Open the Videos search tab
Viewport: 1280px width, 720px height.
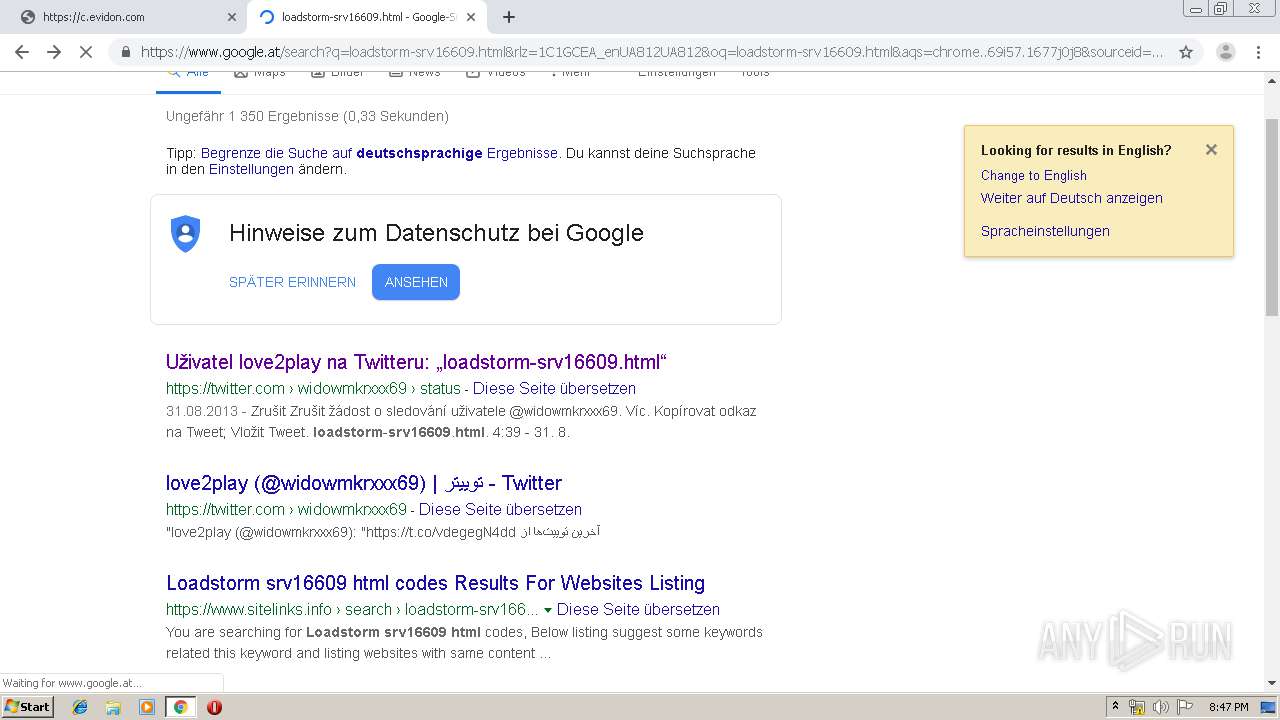pyautogui.click(x=496, y=73)
